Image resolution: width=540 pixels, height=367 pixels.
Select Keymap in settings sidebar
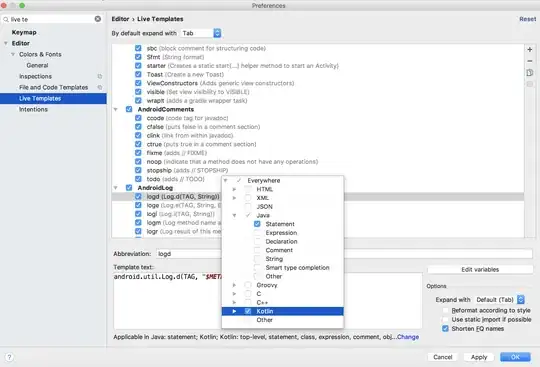tap(24, 32)
